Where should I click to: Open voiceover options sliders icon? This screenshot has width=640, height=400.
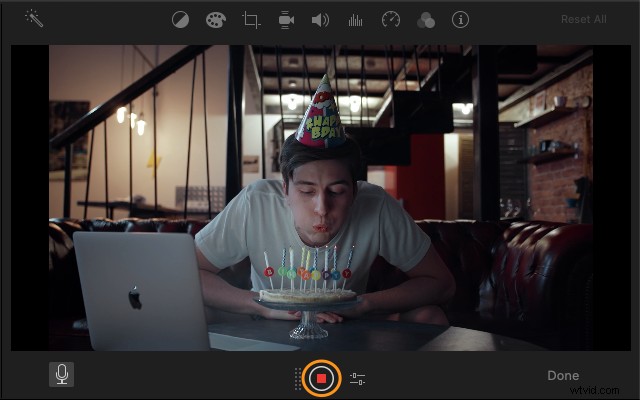(358, 379)
